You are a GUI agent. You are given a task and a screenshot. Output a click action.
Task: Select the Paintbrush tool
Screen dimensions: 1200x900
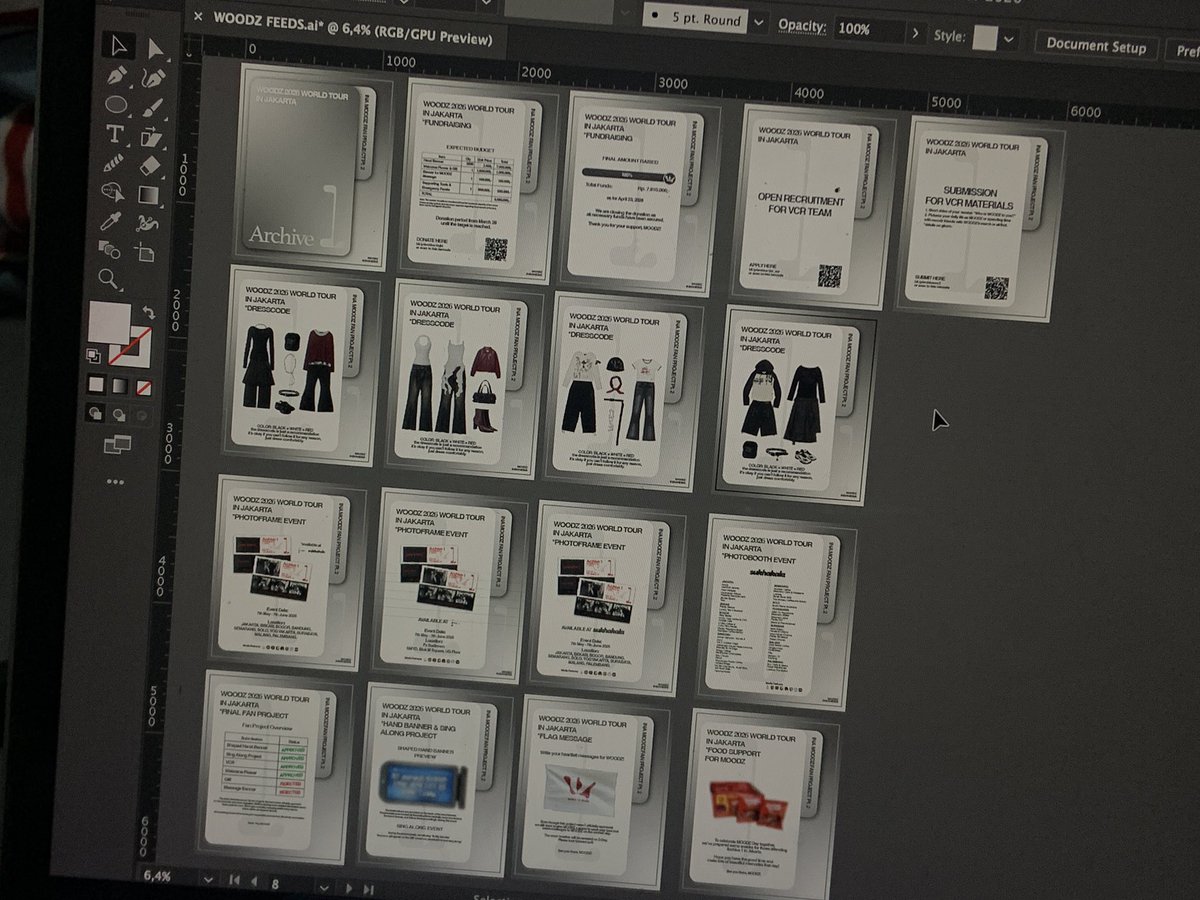coord(152,107)
